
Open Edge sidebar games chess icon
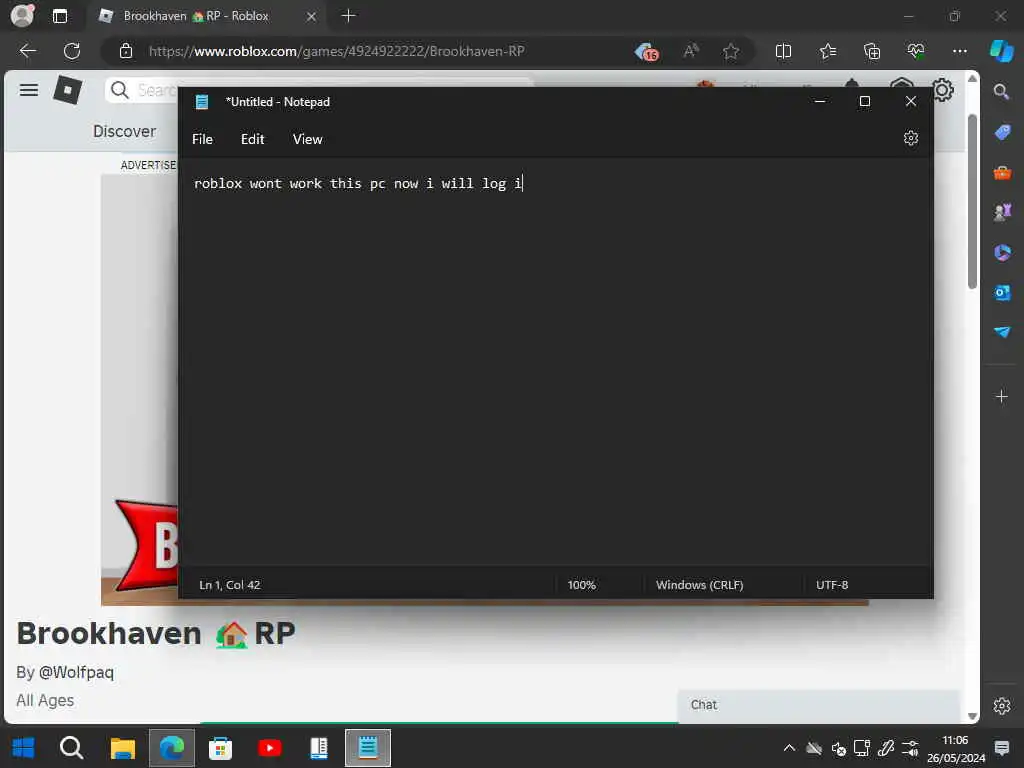click(1002, 212)
